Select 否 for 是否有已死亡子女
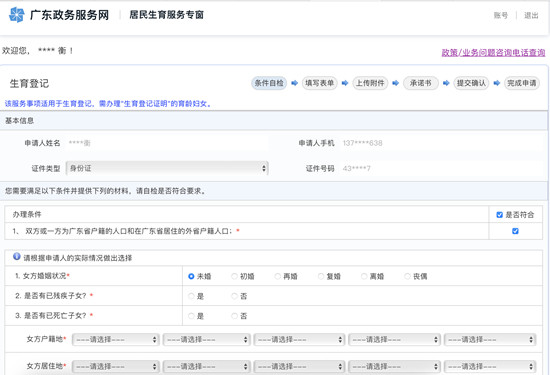Image resolution: width=550 pixels, height=375 pixels. (x=234, y=316)
